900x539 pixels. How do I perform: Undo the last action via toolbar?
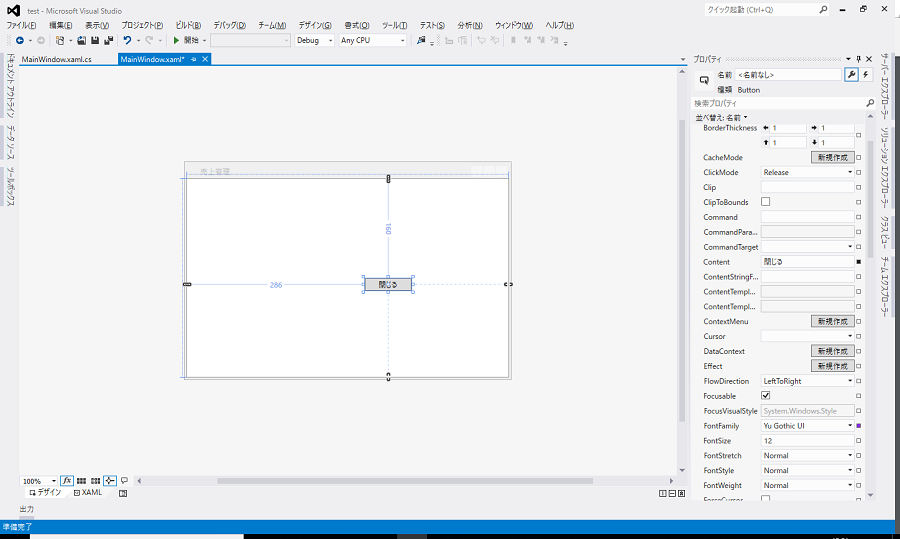(x=127, y=40)
